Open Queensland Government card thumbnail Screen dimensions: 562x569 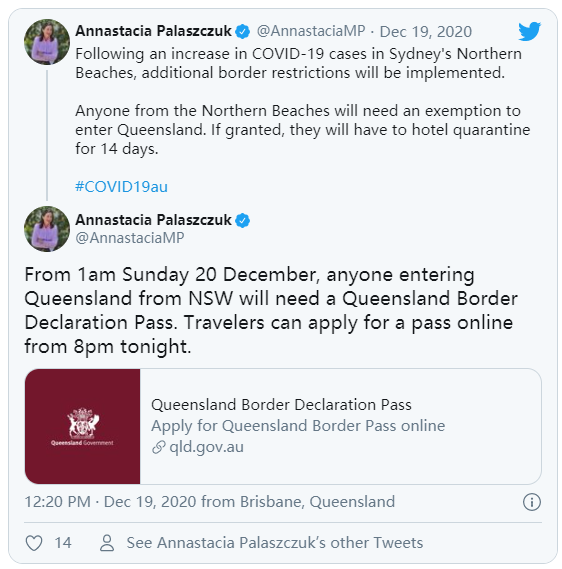tap(83, 426)
